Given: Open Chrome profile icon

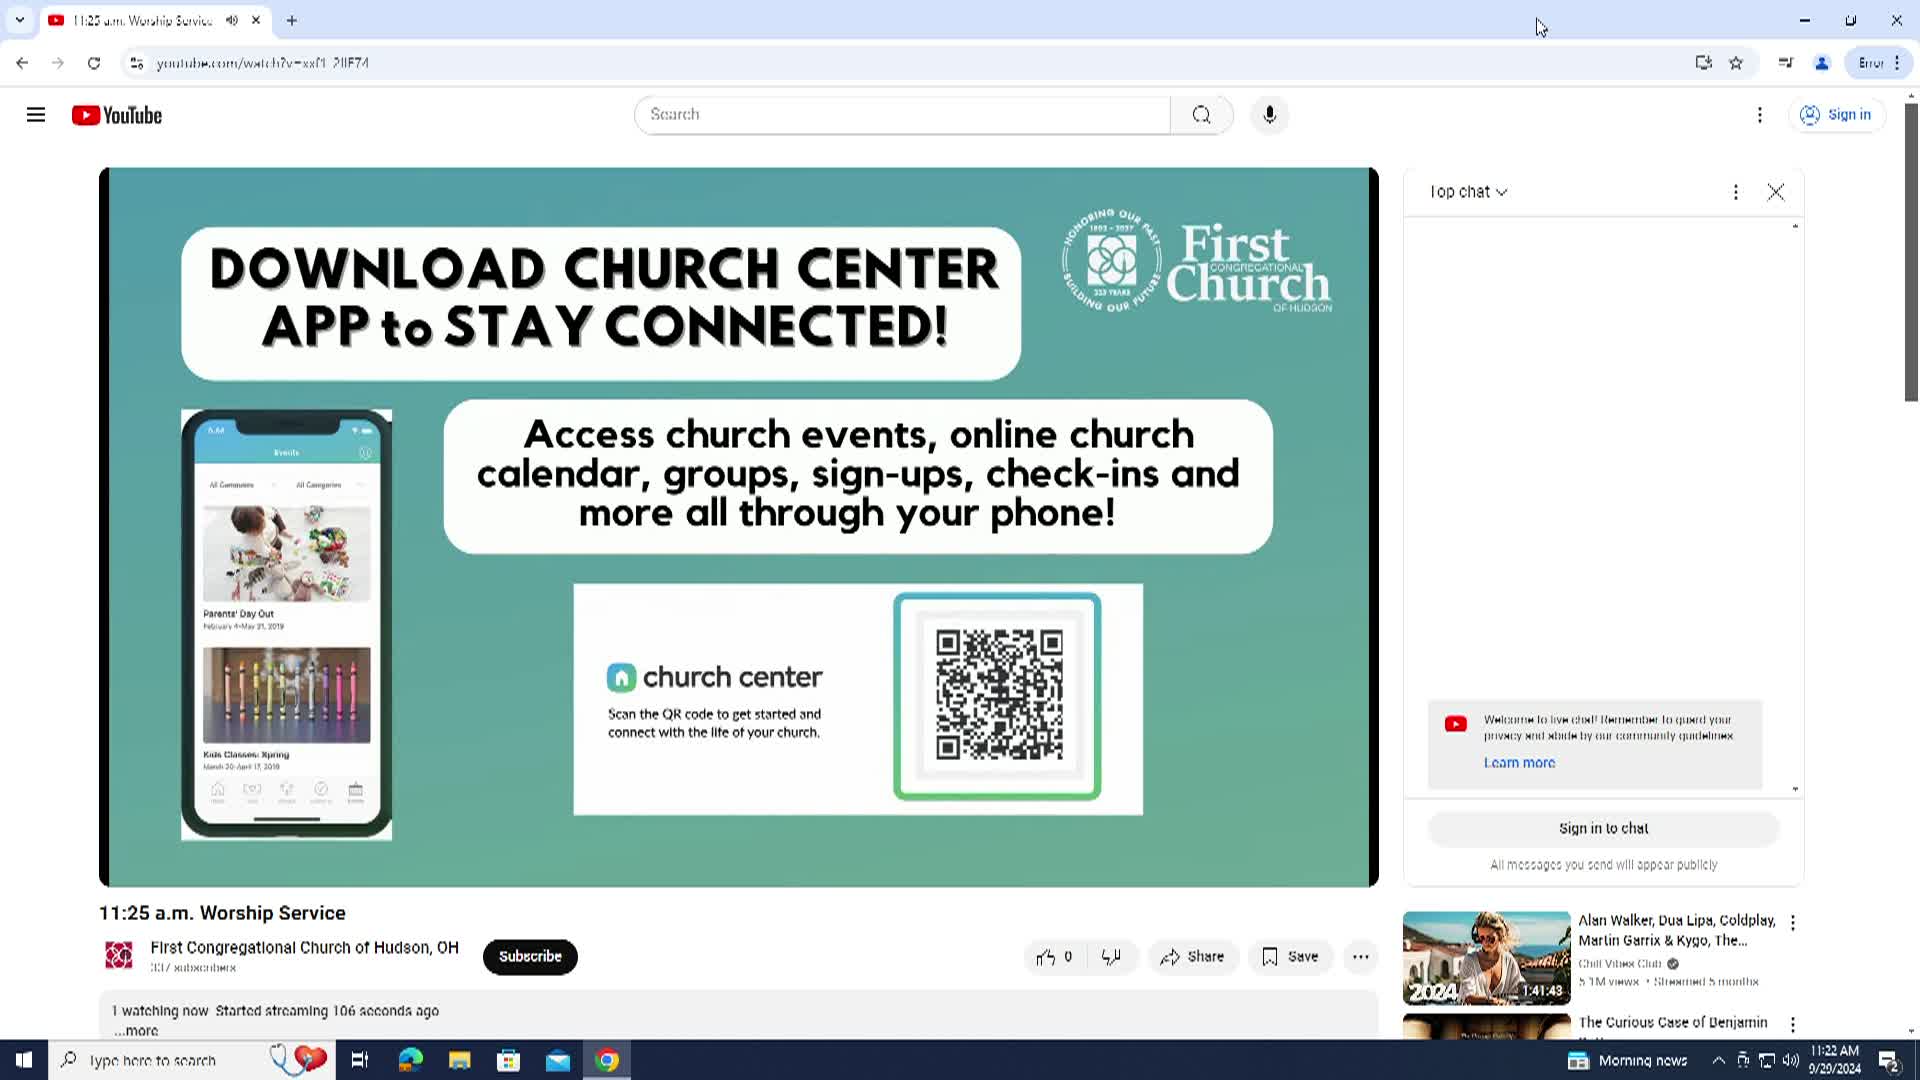Looking at the screenshot, I should tap(1822, 63).
